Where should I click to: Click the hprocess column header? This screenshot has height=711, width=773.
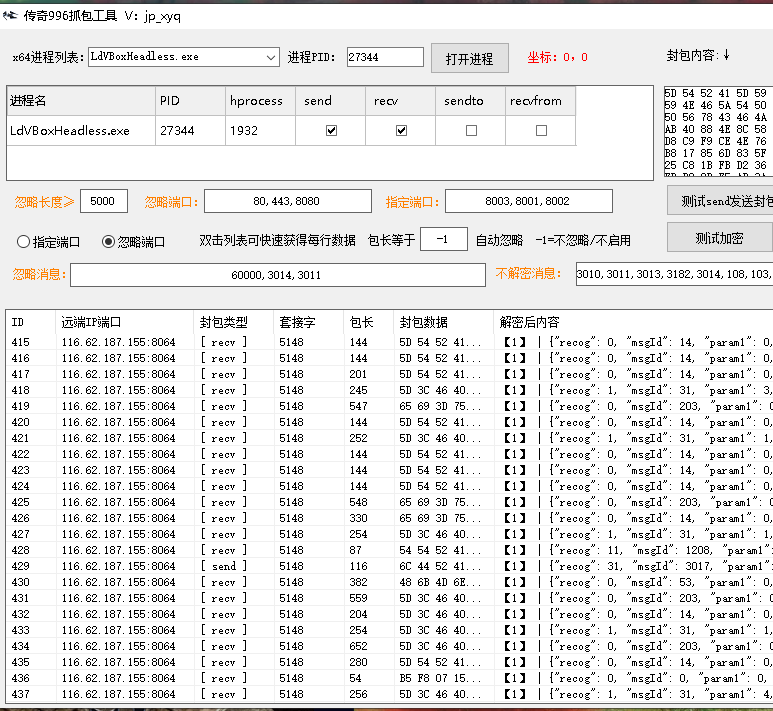coord(260,101)
